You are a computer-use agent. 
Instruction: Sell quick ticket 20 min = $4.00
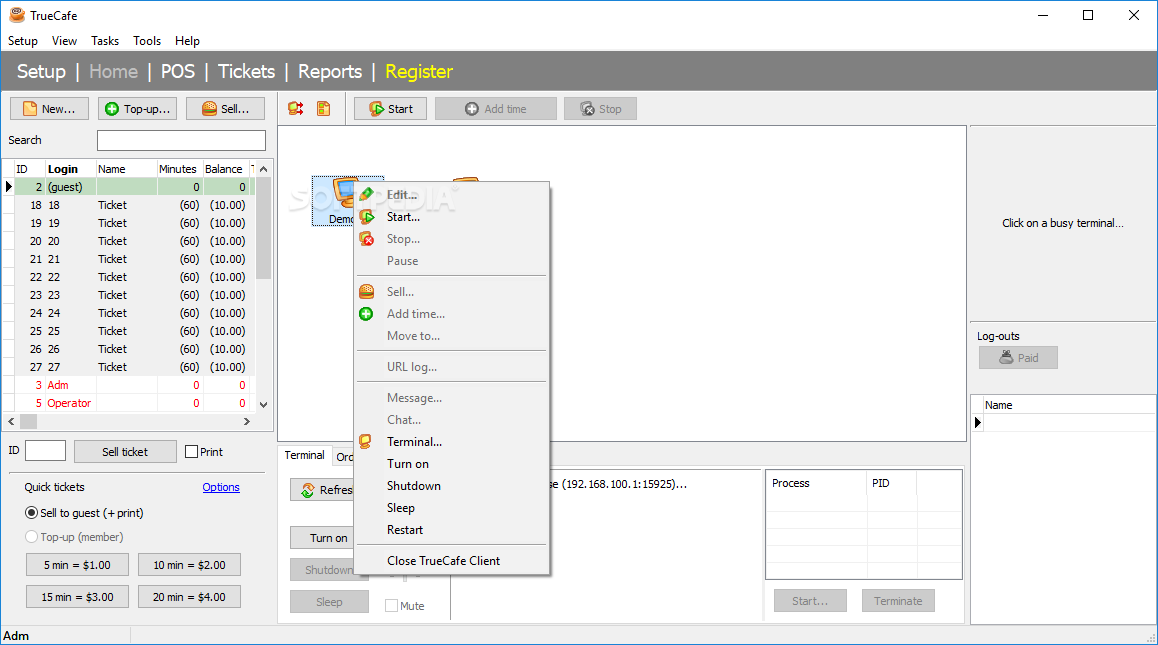(189, 597)
